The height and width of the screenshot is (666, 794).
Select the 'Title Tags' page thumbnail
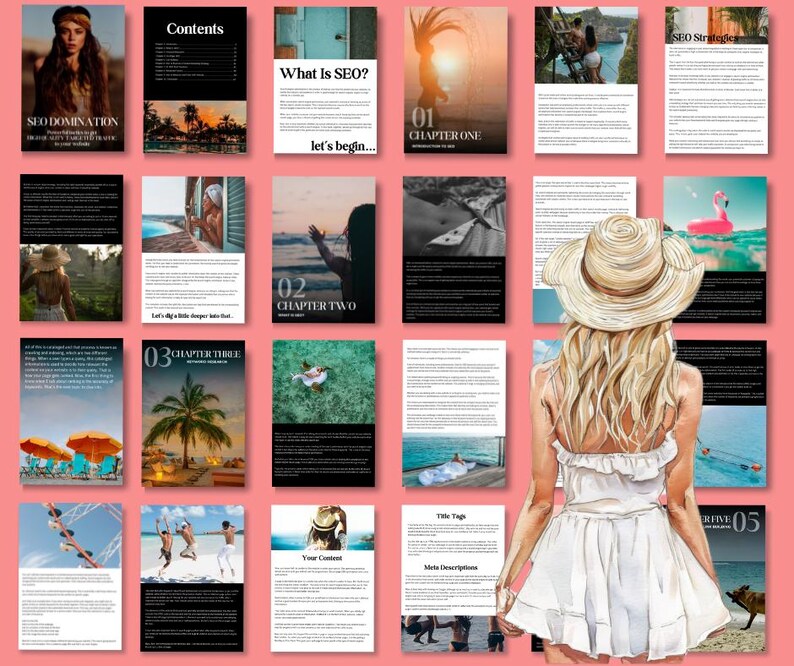pos(453,578)
